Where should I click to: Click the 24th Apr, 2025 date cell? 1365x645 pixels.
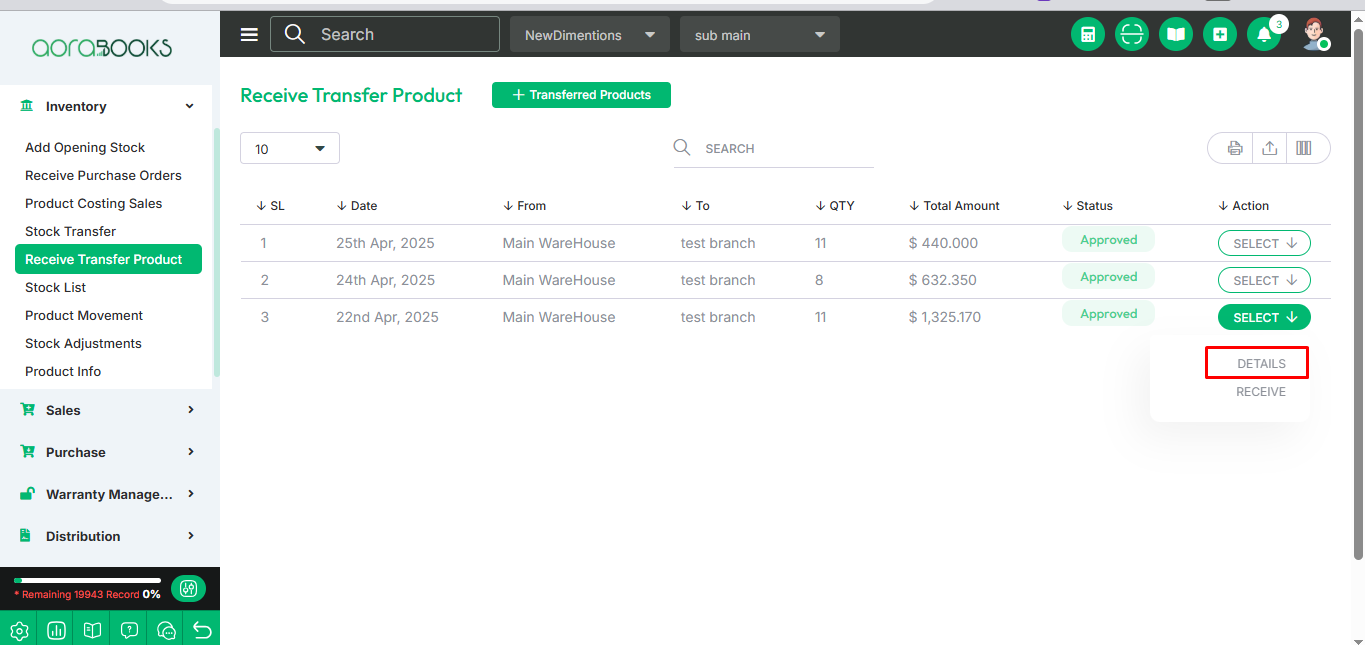(x=385, y=280)
